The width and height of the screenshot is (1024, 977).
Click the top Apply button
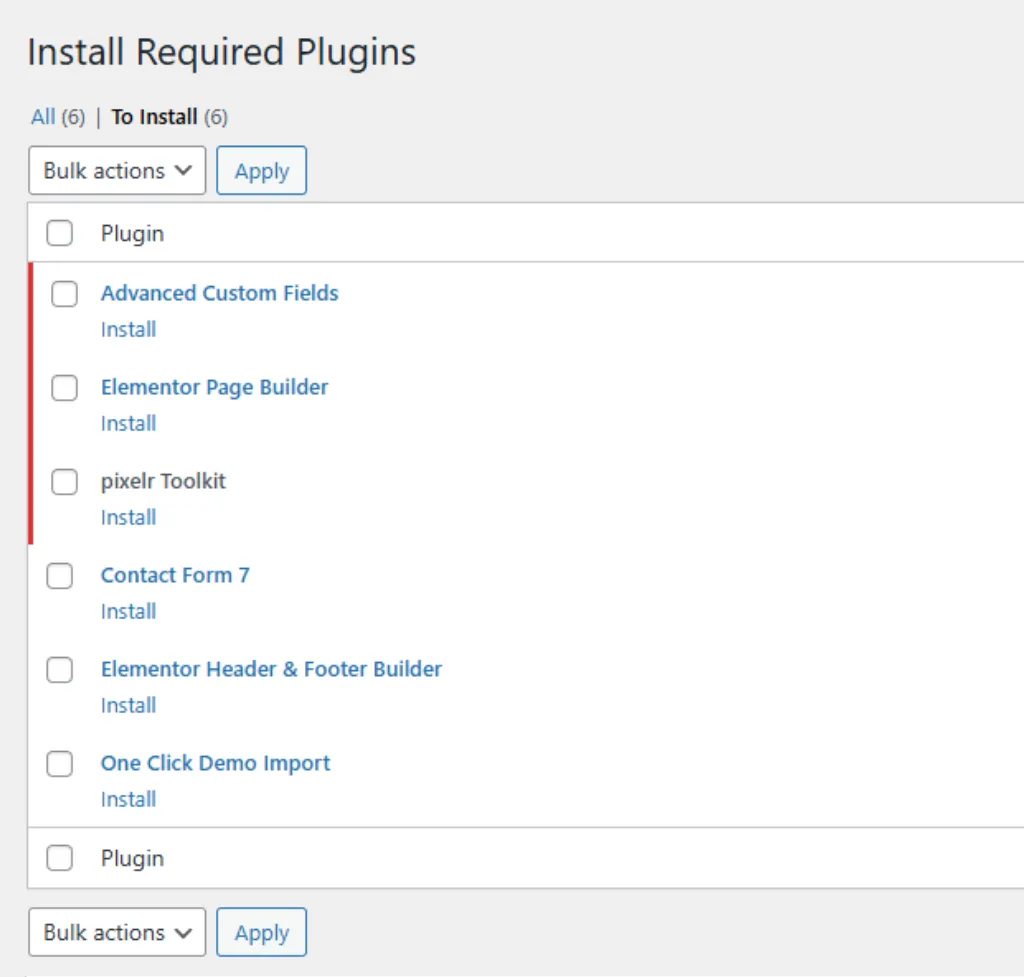coord(261,171)
